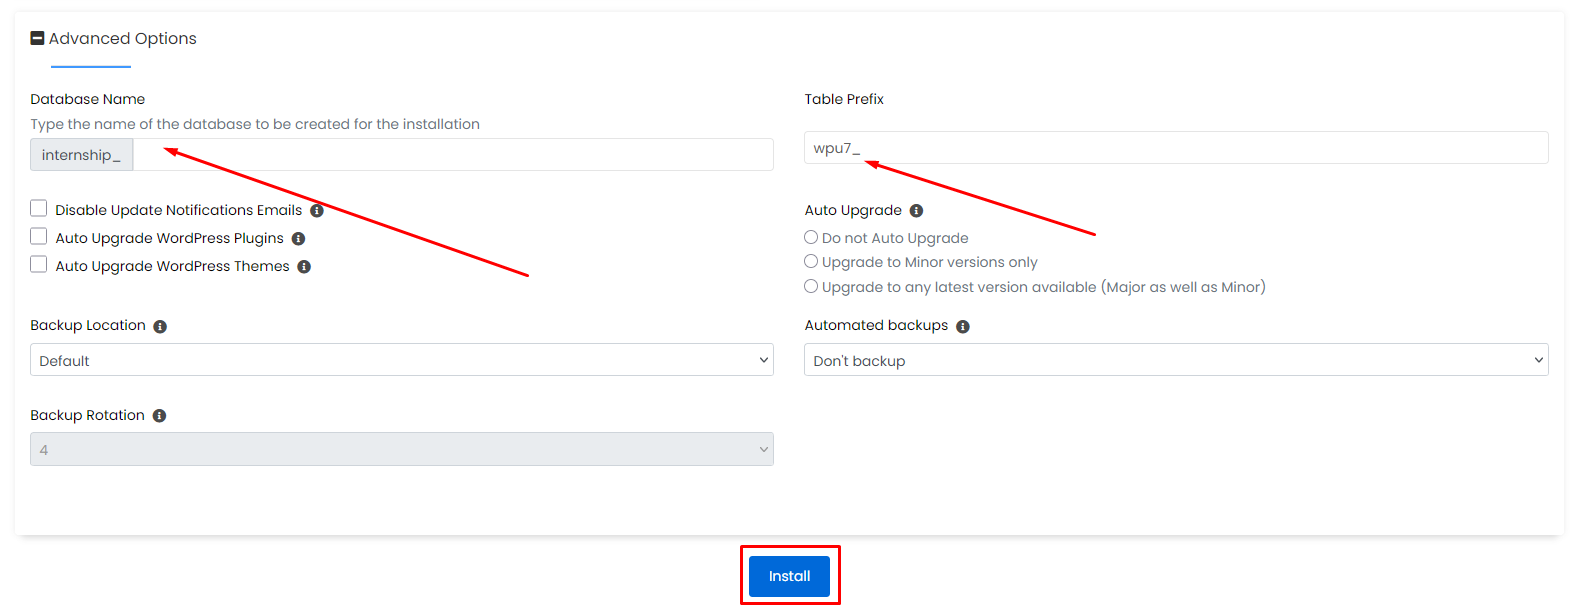This screenshot has width=1593, height=612.
Task: Click the Backup Location info icon
Action: coord(160,327)
